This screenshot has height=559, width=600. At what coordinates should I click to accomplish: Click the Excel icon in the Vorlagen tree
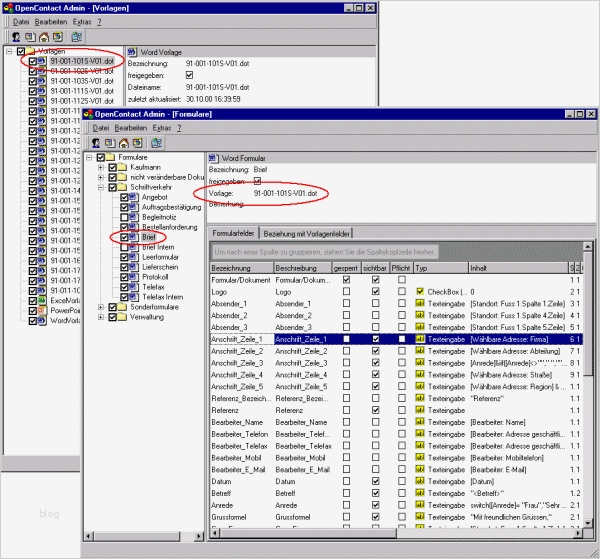tap(42, 300)
